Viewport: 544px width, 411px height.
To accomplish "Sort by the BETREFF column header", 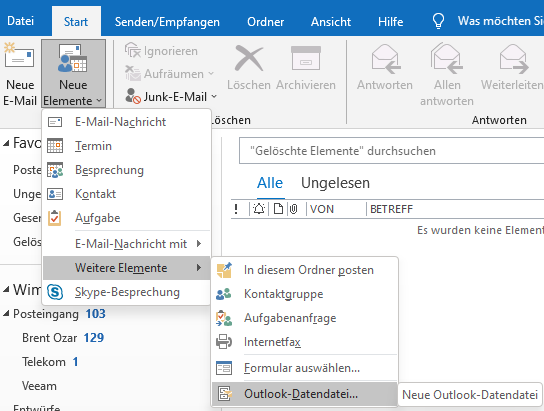I will tap(391, 209).
